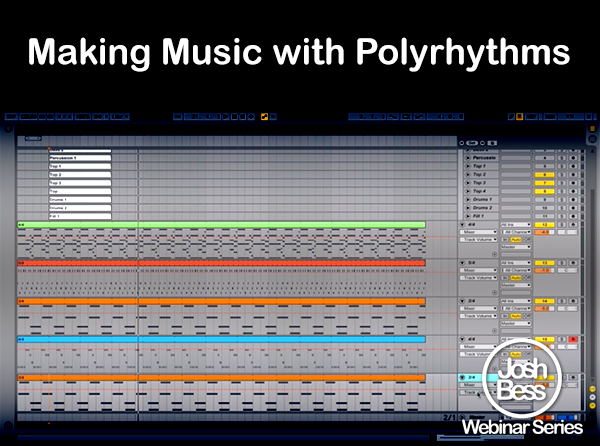Unfold the Fill 1 track
This screenshot has width=600, height=446.
pyautogui.click(x=467, y=216)
